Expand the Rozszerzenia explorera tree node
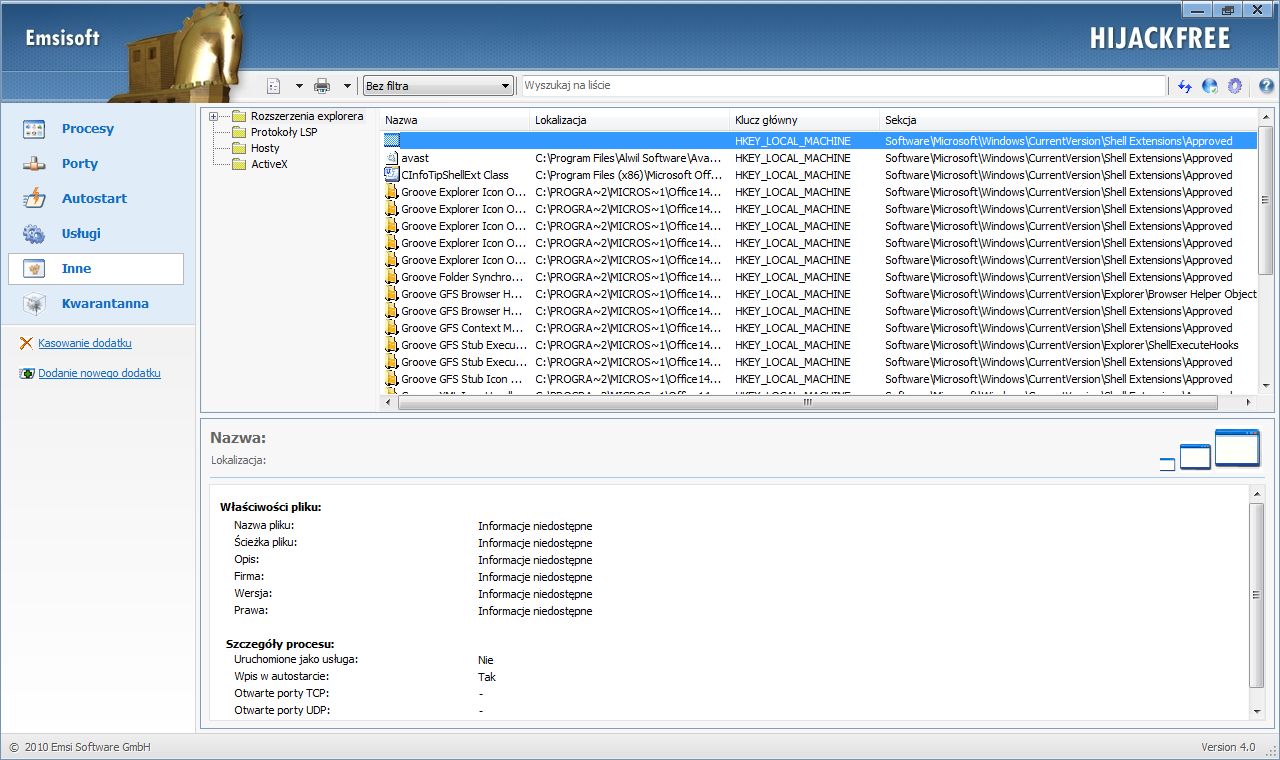Image resolution: width=1280 pixels, height=760 pixels. pyautogui.click(x=213, y=117)
